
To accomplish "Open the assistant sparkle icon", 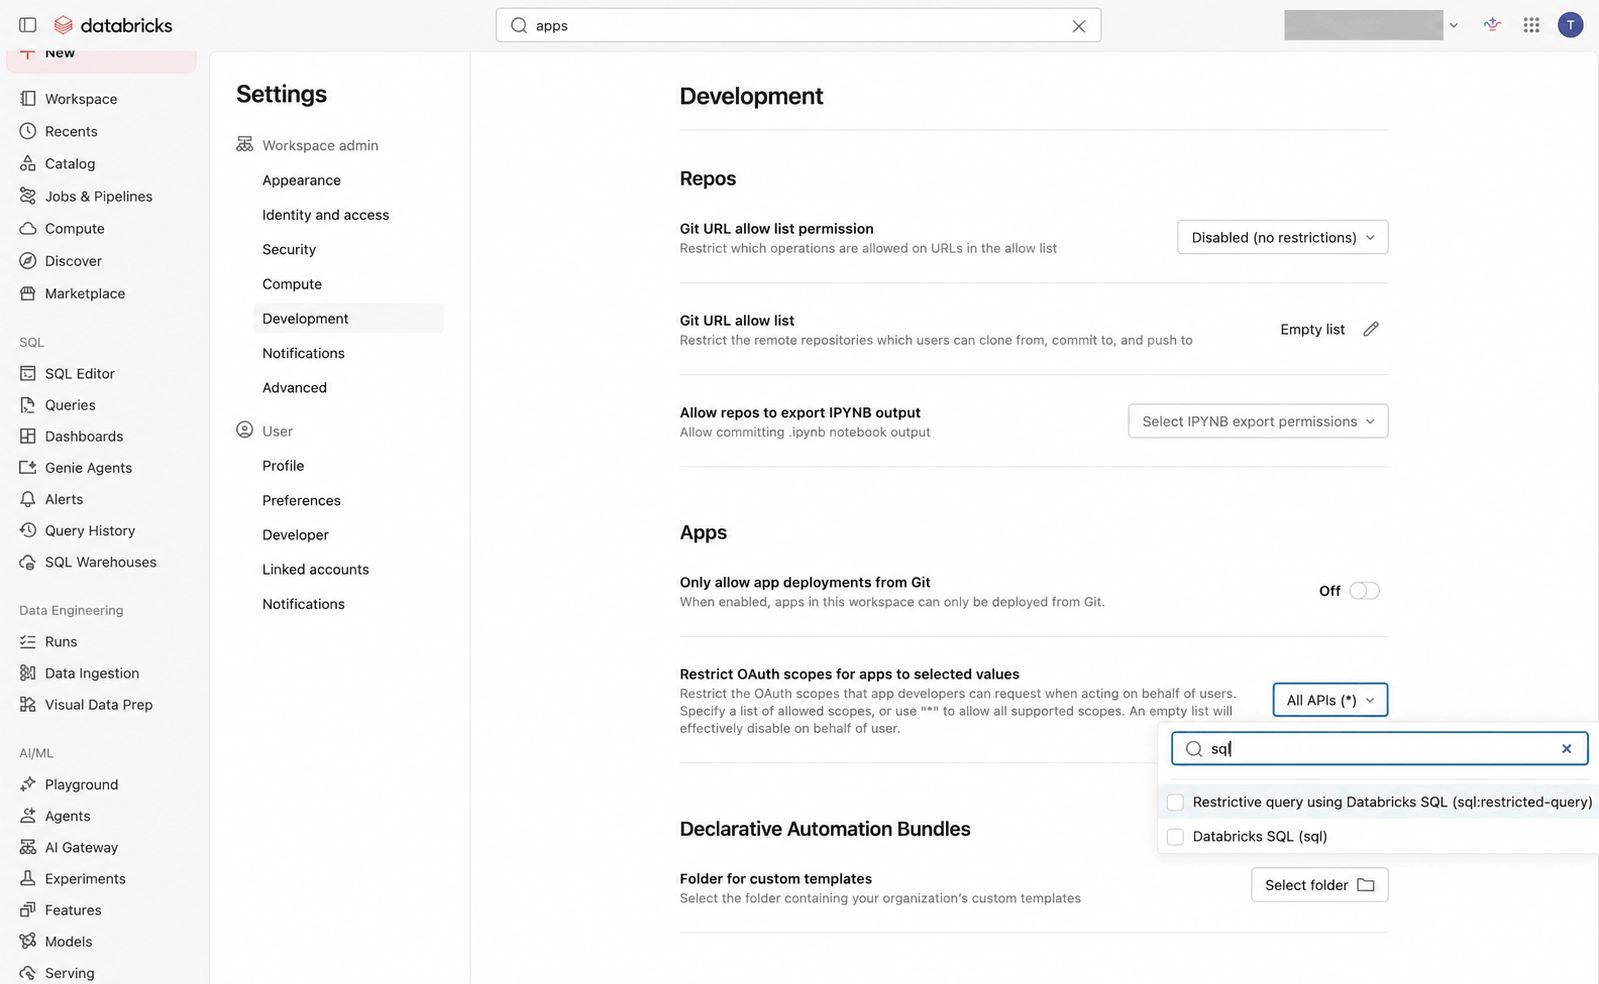I will [1492, 25].
